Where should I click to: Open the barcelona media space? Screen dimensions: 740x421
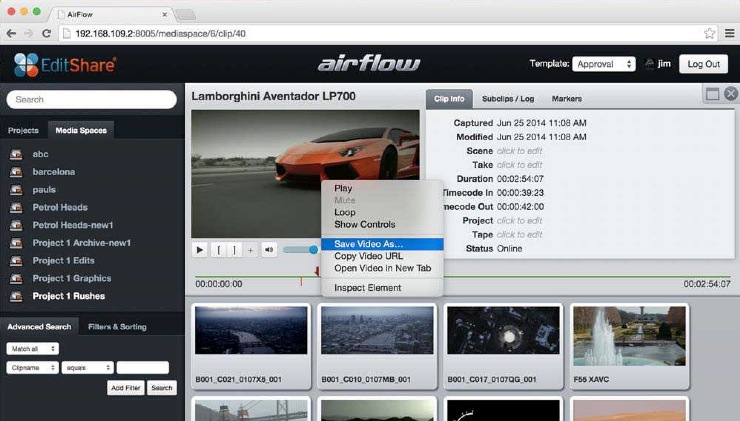click(x=54, y=172)
